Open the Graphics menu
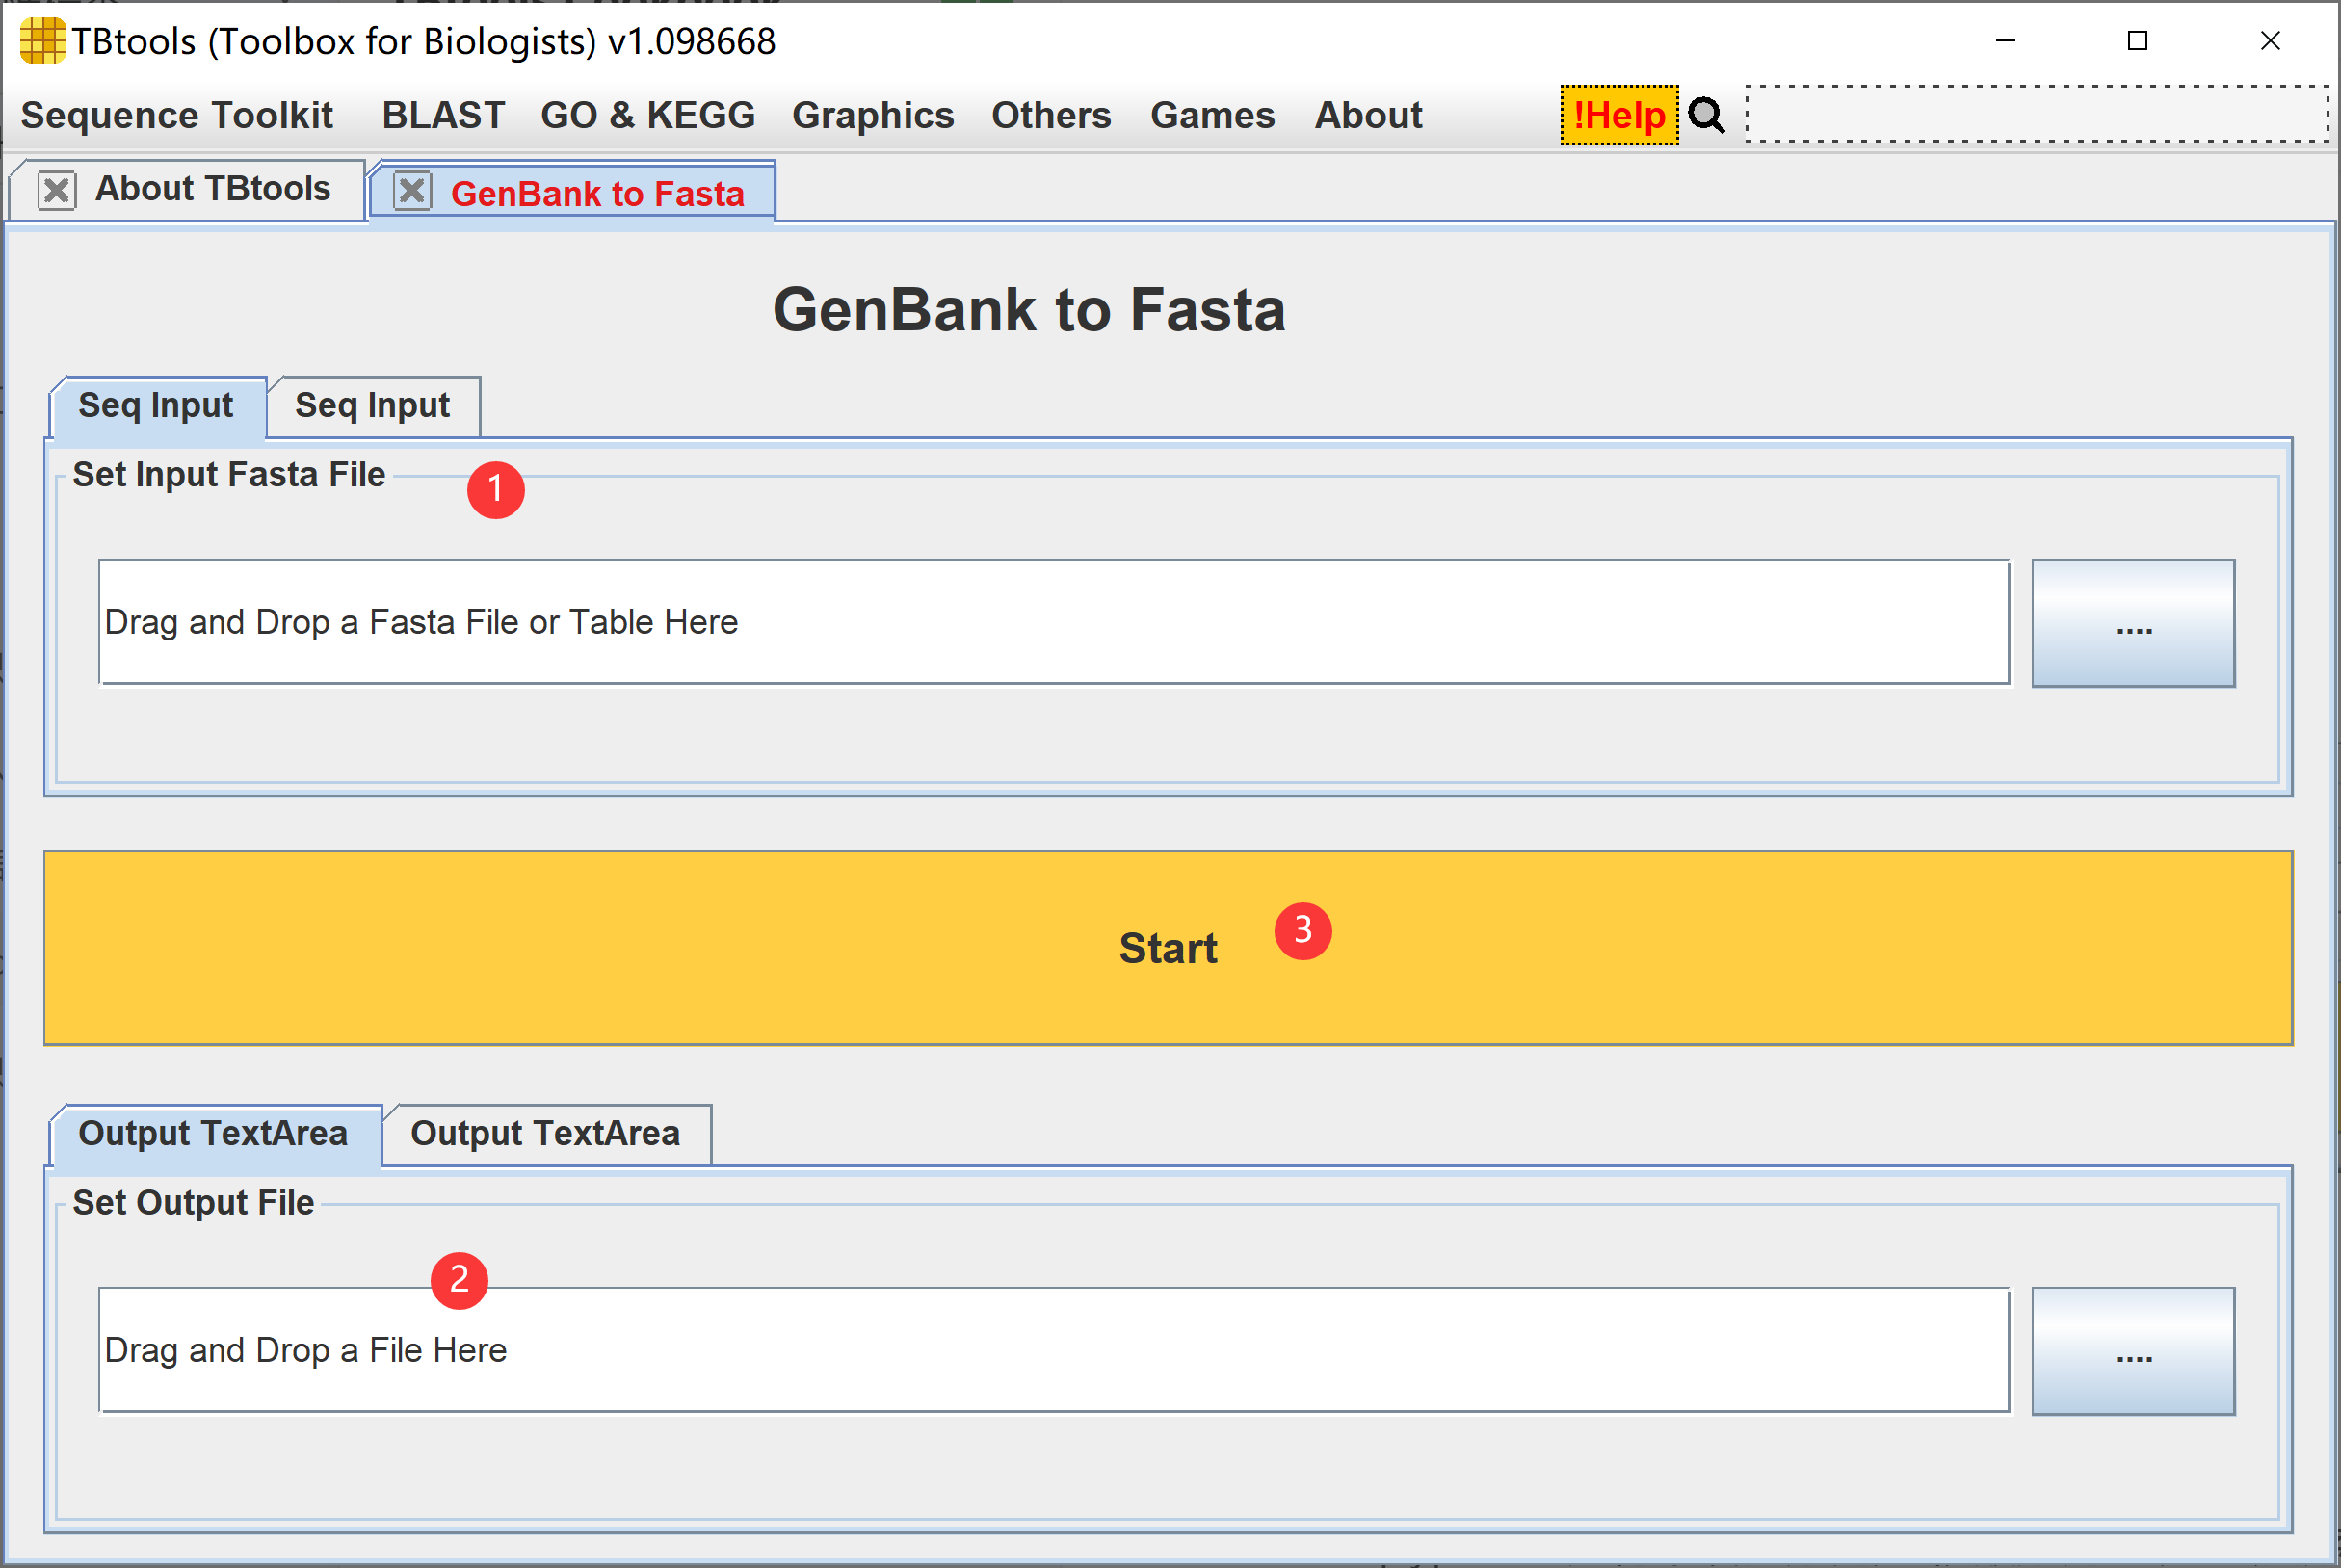Image resolution: width=2341 pixels, height=1568 pixels. click(873, 115)
